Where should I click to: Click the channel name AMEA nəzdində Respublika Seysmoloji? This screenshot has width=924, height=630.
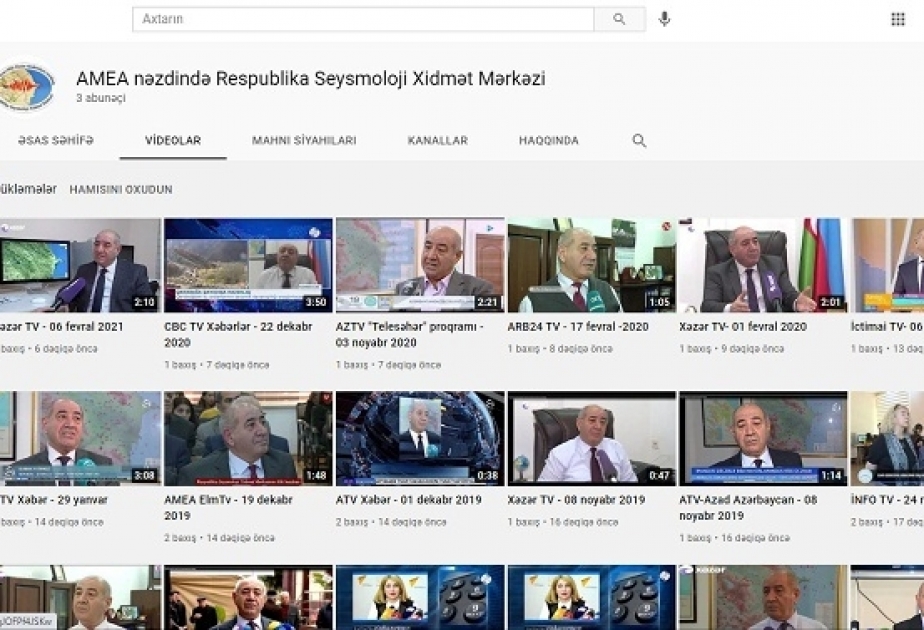(x=311, y=78)
